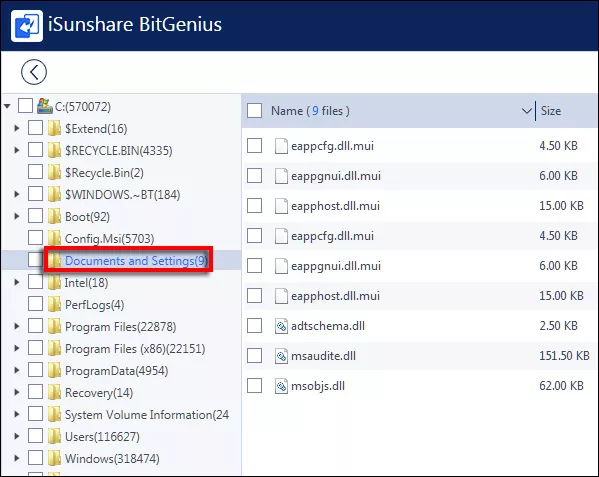Image resolution: width=599 pixels, height=477 pixels.
Task: Click the adtschema.dll file icon
Action: click(281, 326)
